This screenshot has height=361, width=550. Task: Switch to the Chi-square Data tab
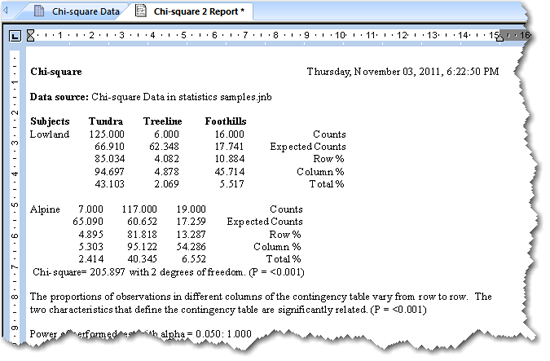pyautogui.click(x=77, y=12)
